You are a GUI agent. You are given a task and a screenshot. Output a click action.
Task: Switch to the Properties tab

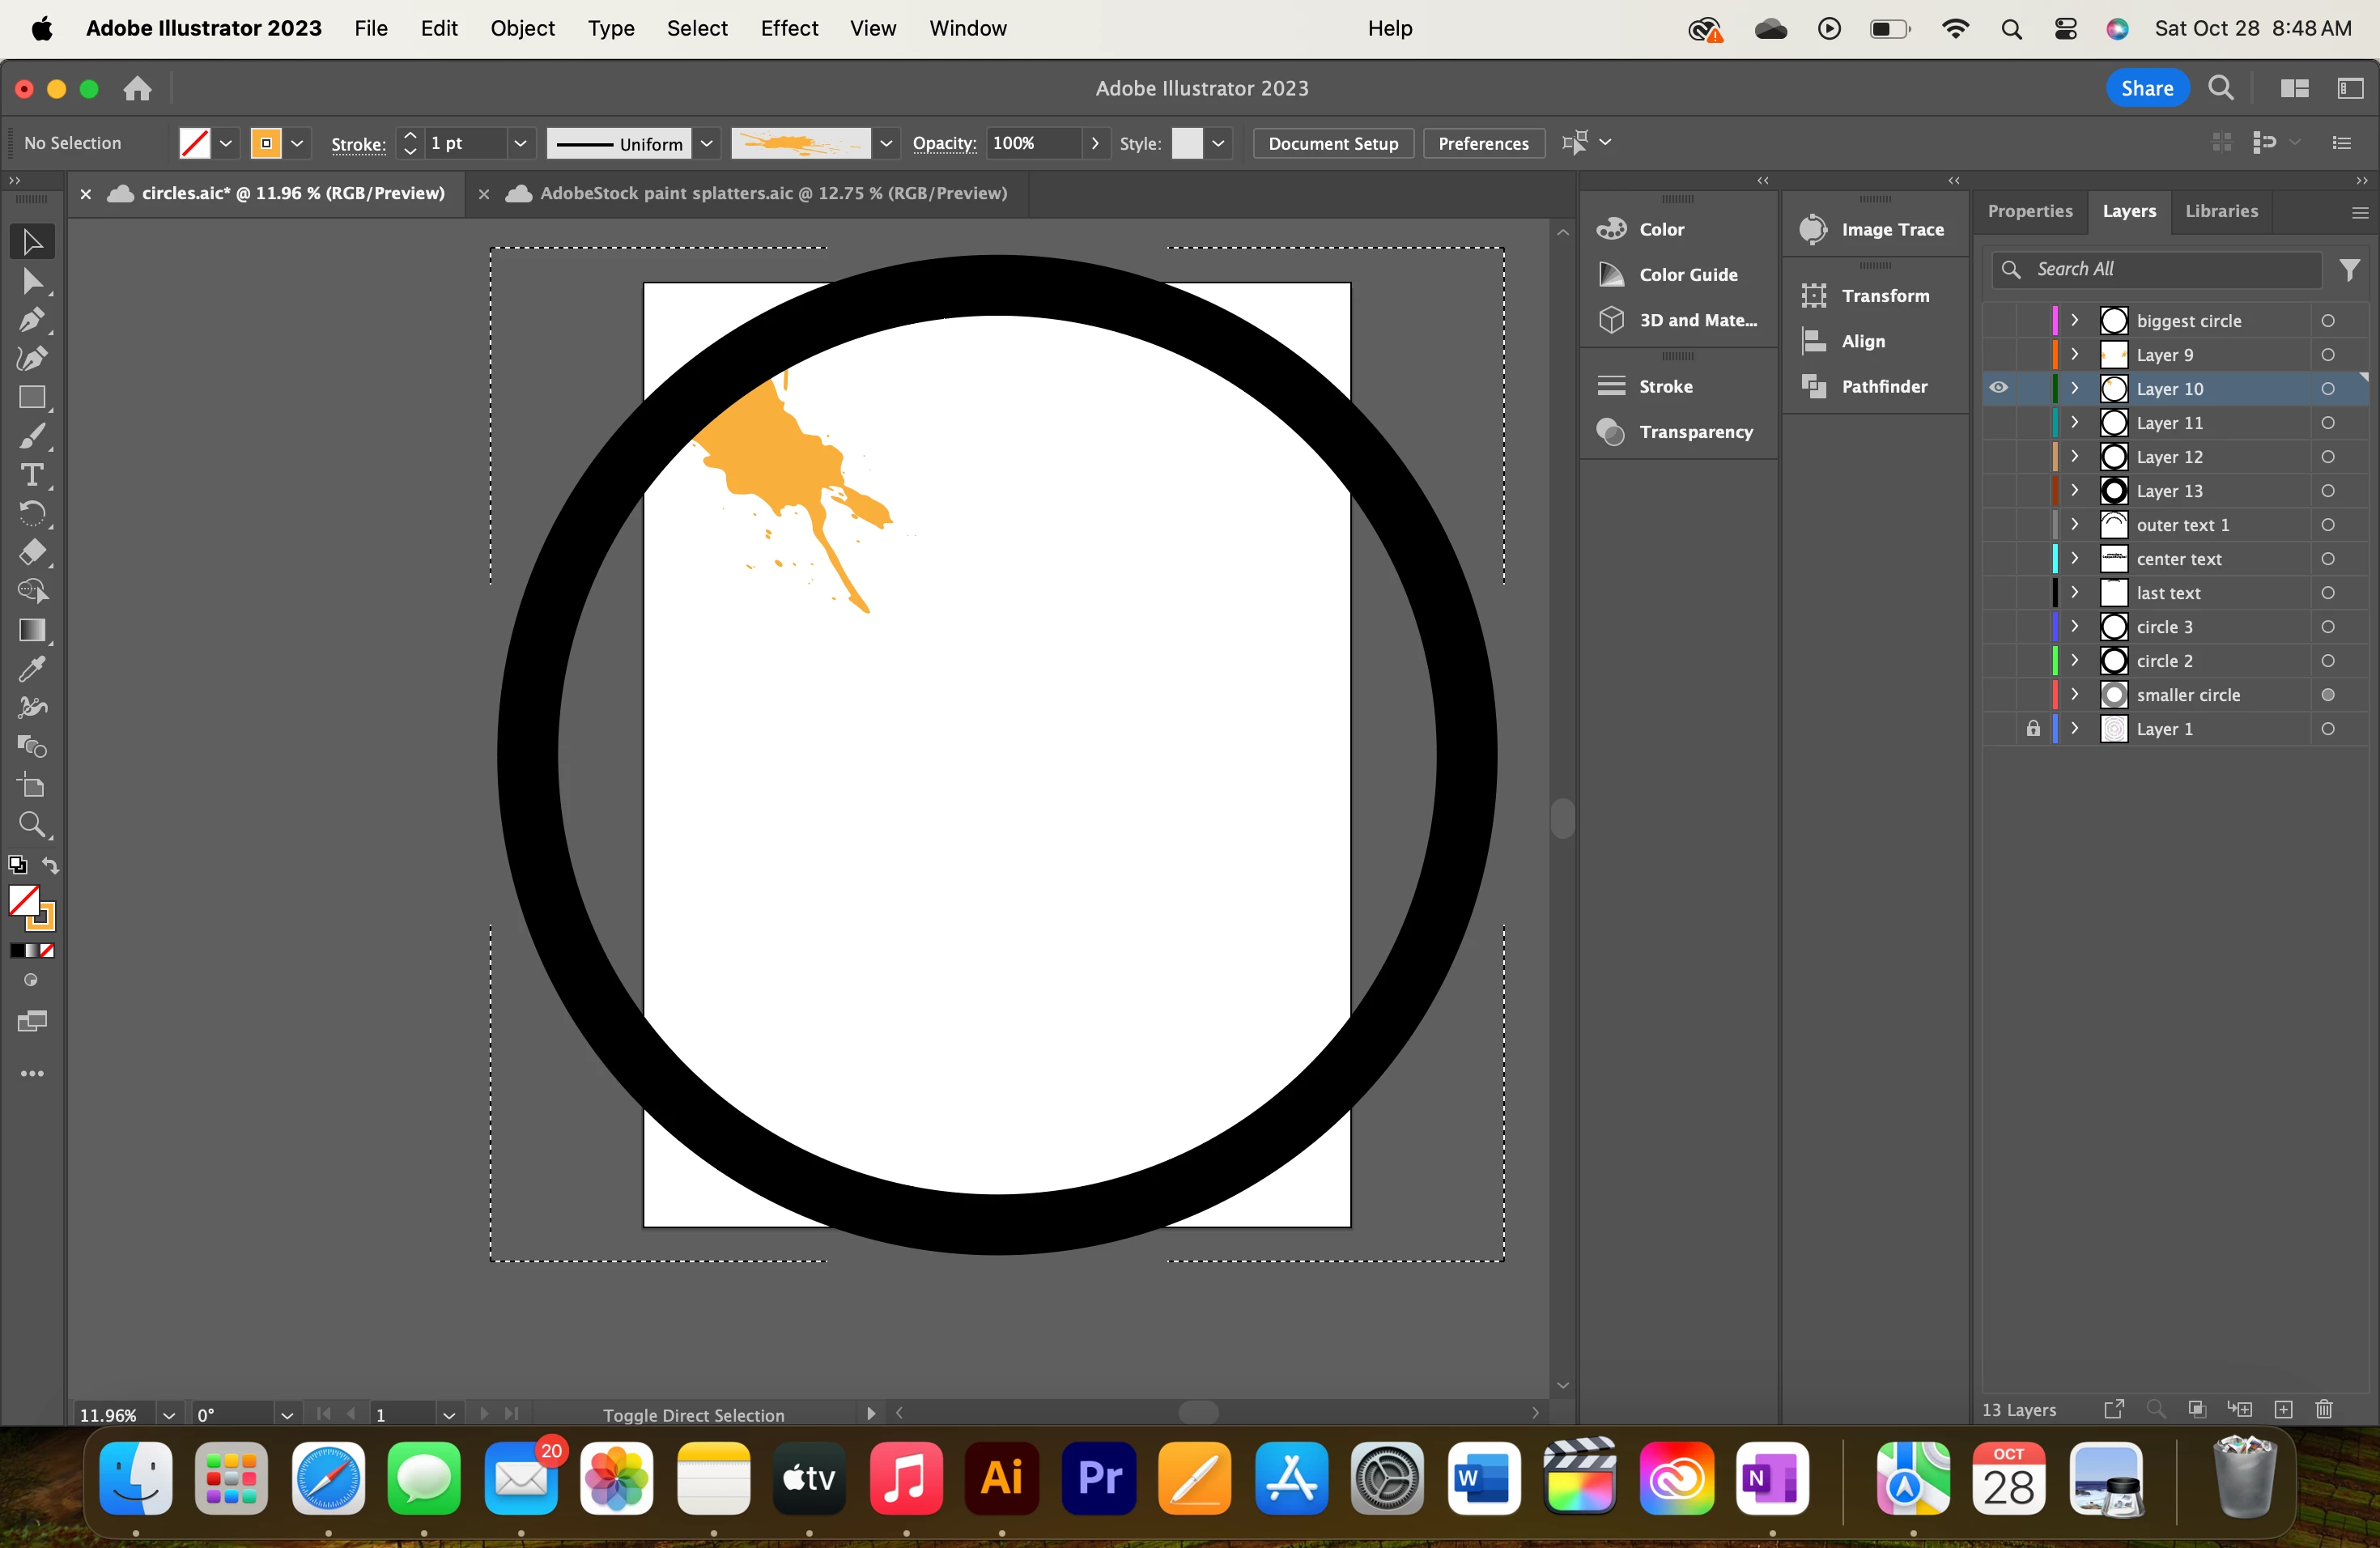(2029, 211)
